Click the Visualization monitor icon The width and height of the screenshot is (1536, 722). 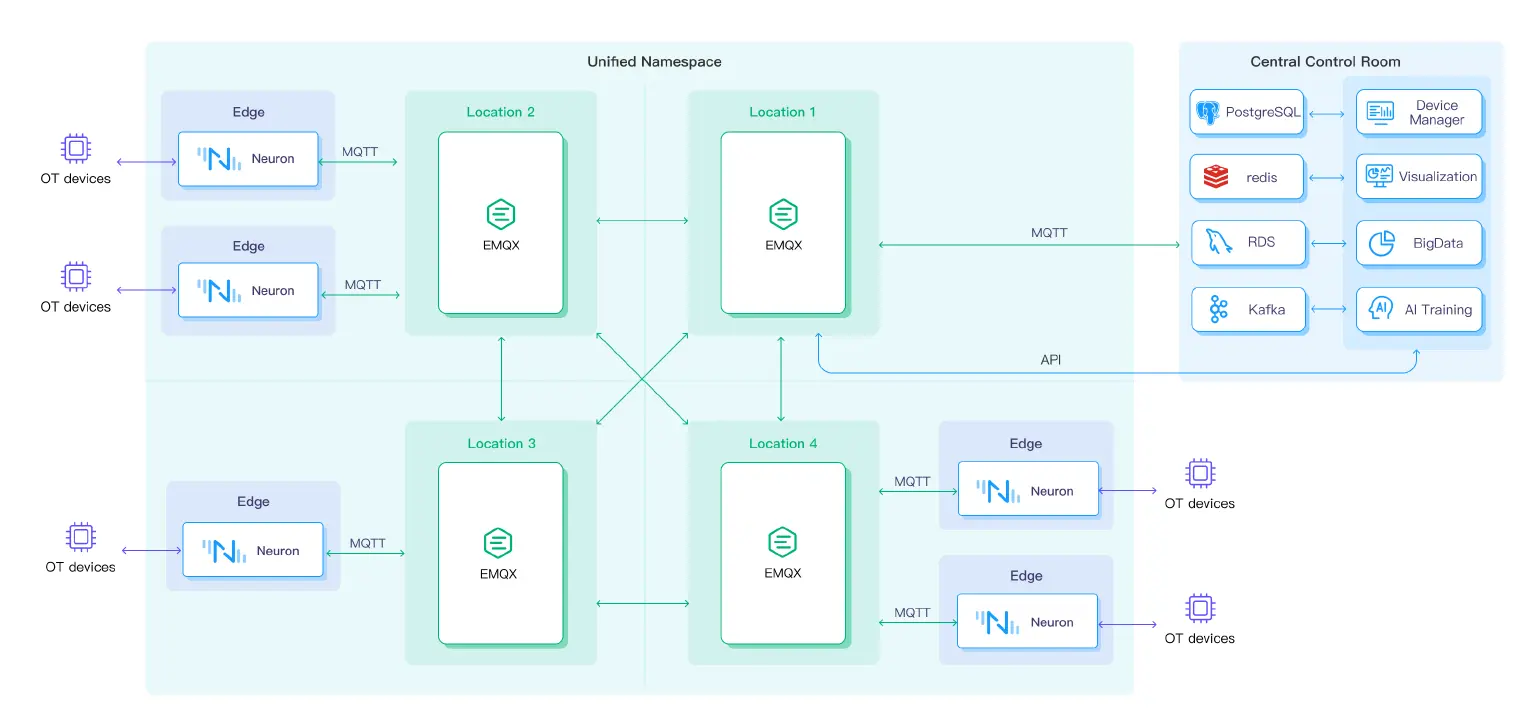coord(1379,177)
